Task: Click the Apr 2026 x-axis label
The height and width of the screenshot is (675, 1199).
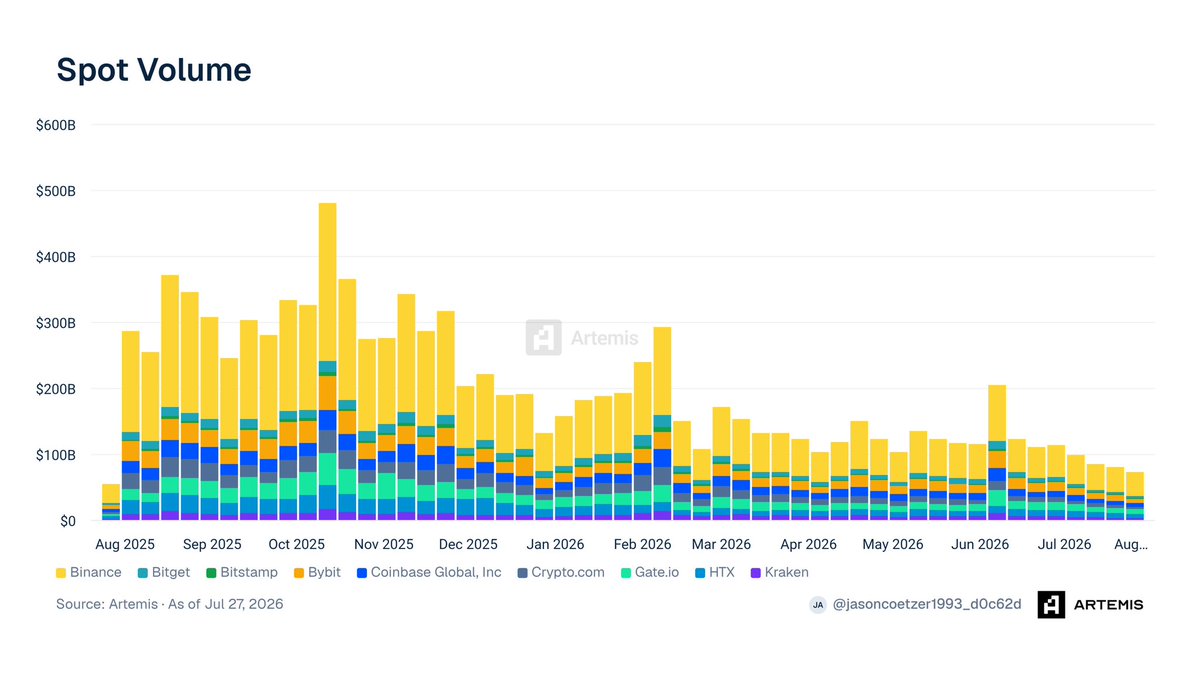Action: pyautogui.click(x=808, y=544)
